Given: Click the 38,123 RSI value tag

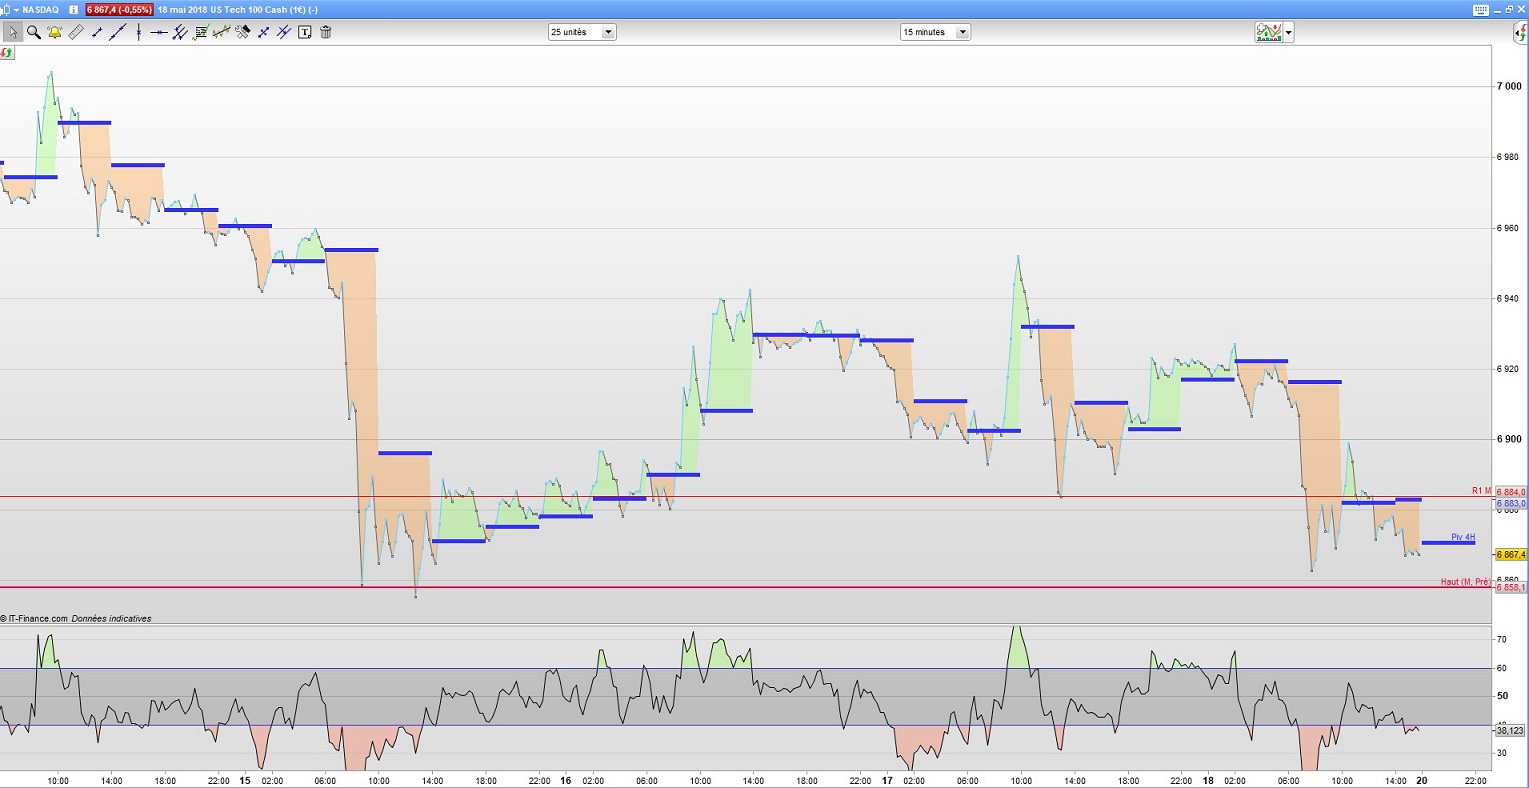Looking at the screenshot, I should [x=1510, y=730].
